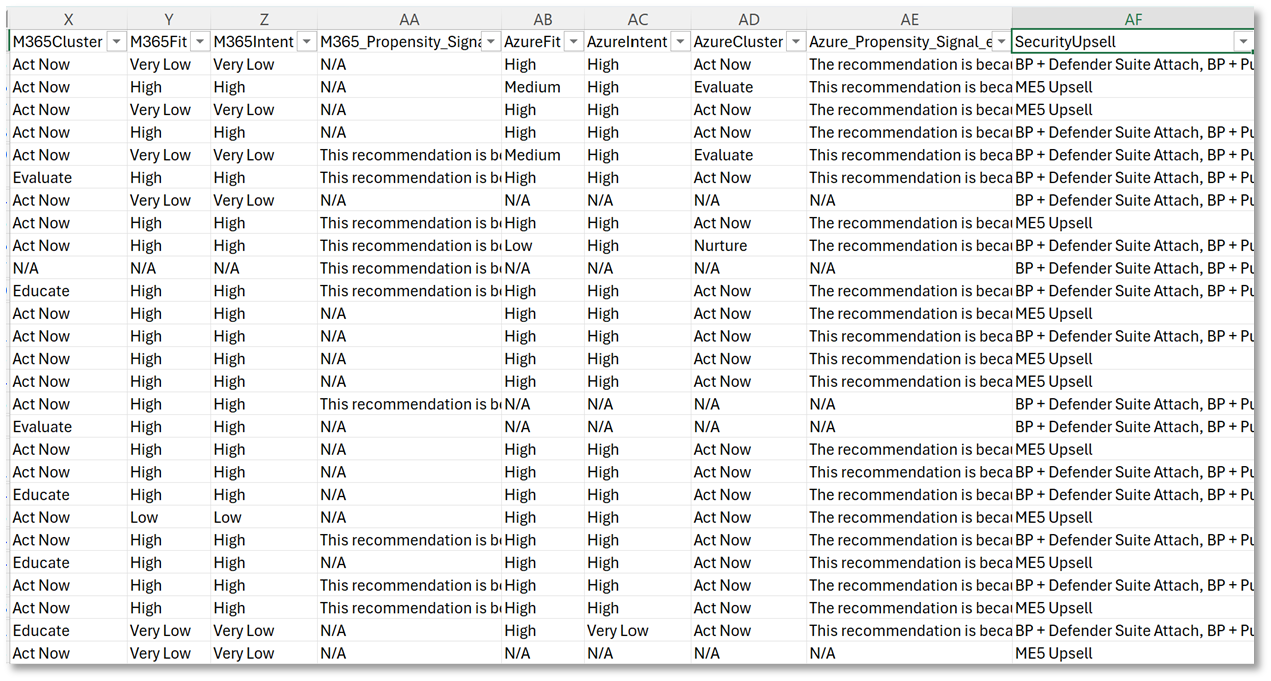Select the Low cell in M365Intent column
This screenshot has height=681, width=1271.
tap(264, 517)
